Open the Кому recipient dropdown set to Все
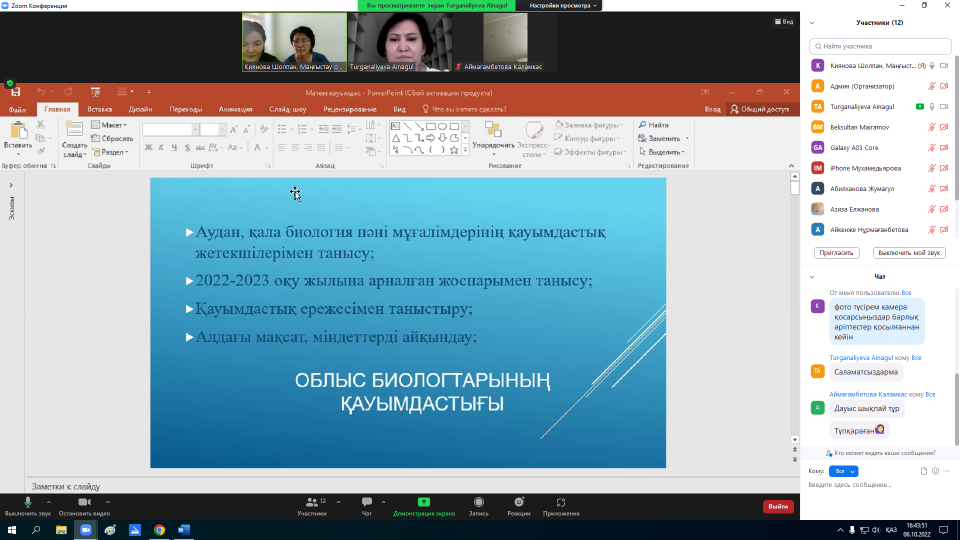The height and width of the screenshot is (540, 960). (844, 471)
